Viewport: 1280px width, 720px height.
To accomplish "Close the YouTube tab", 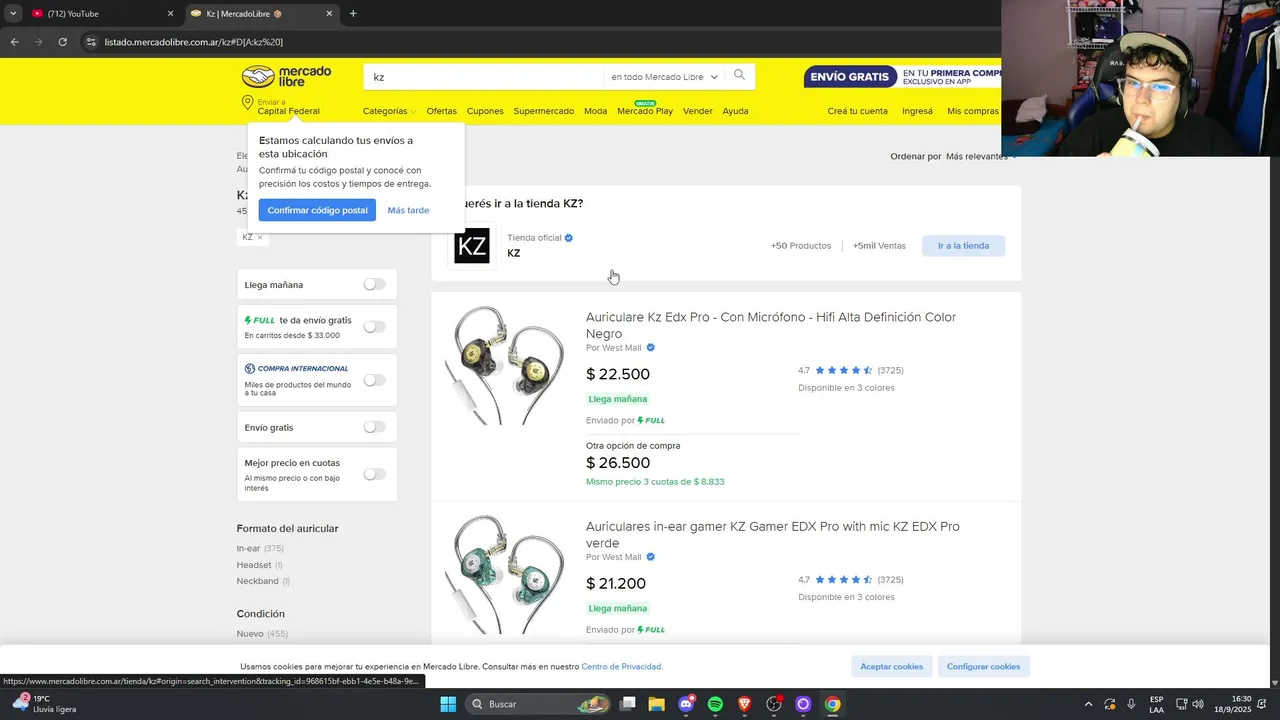I will click(170, 14).
